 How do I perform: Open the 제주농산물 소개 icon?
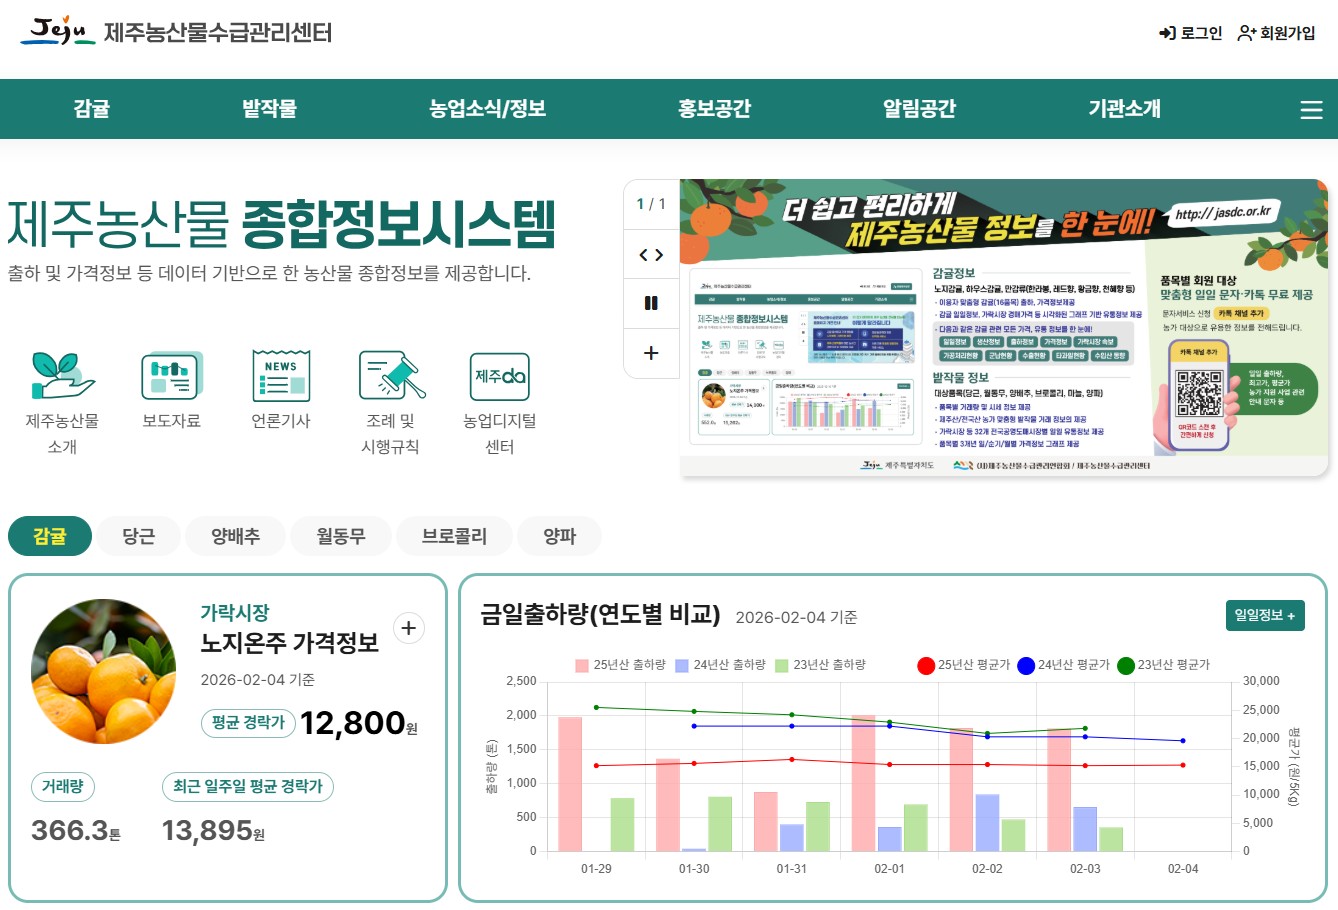click(x=62, y=375)
